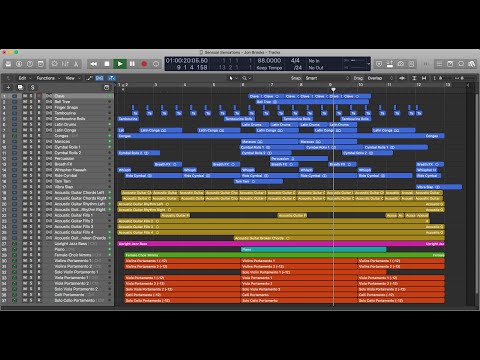Open the Note Pads icon
This screenshot has height=360, width=480.
(x=450, y=64)
